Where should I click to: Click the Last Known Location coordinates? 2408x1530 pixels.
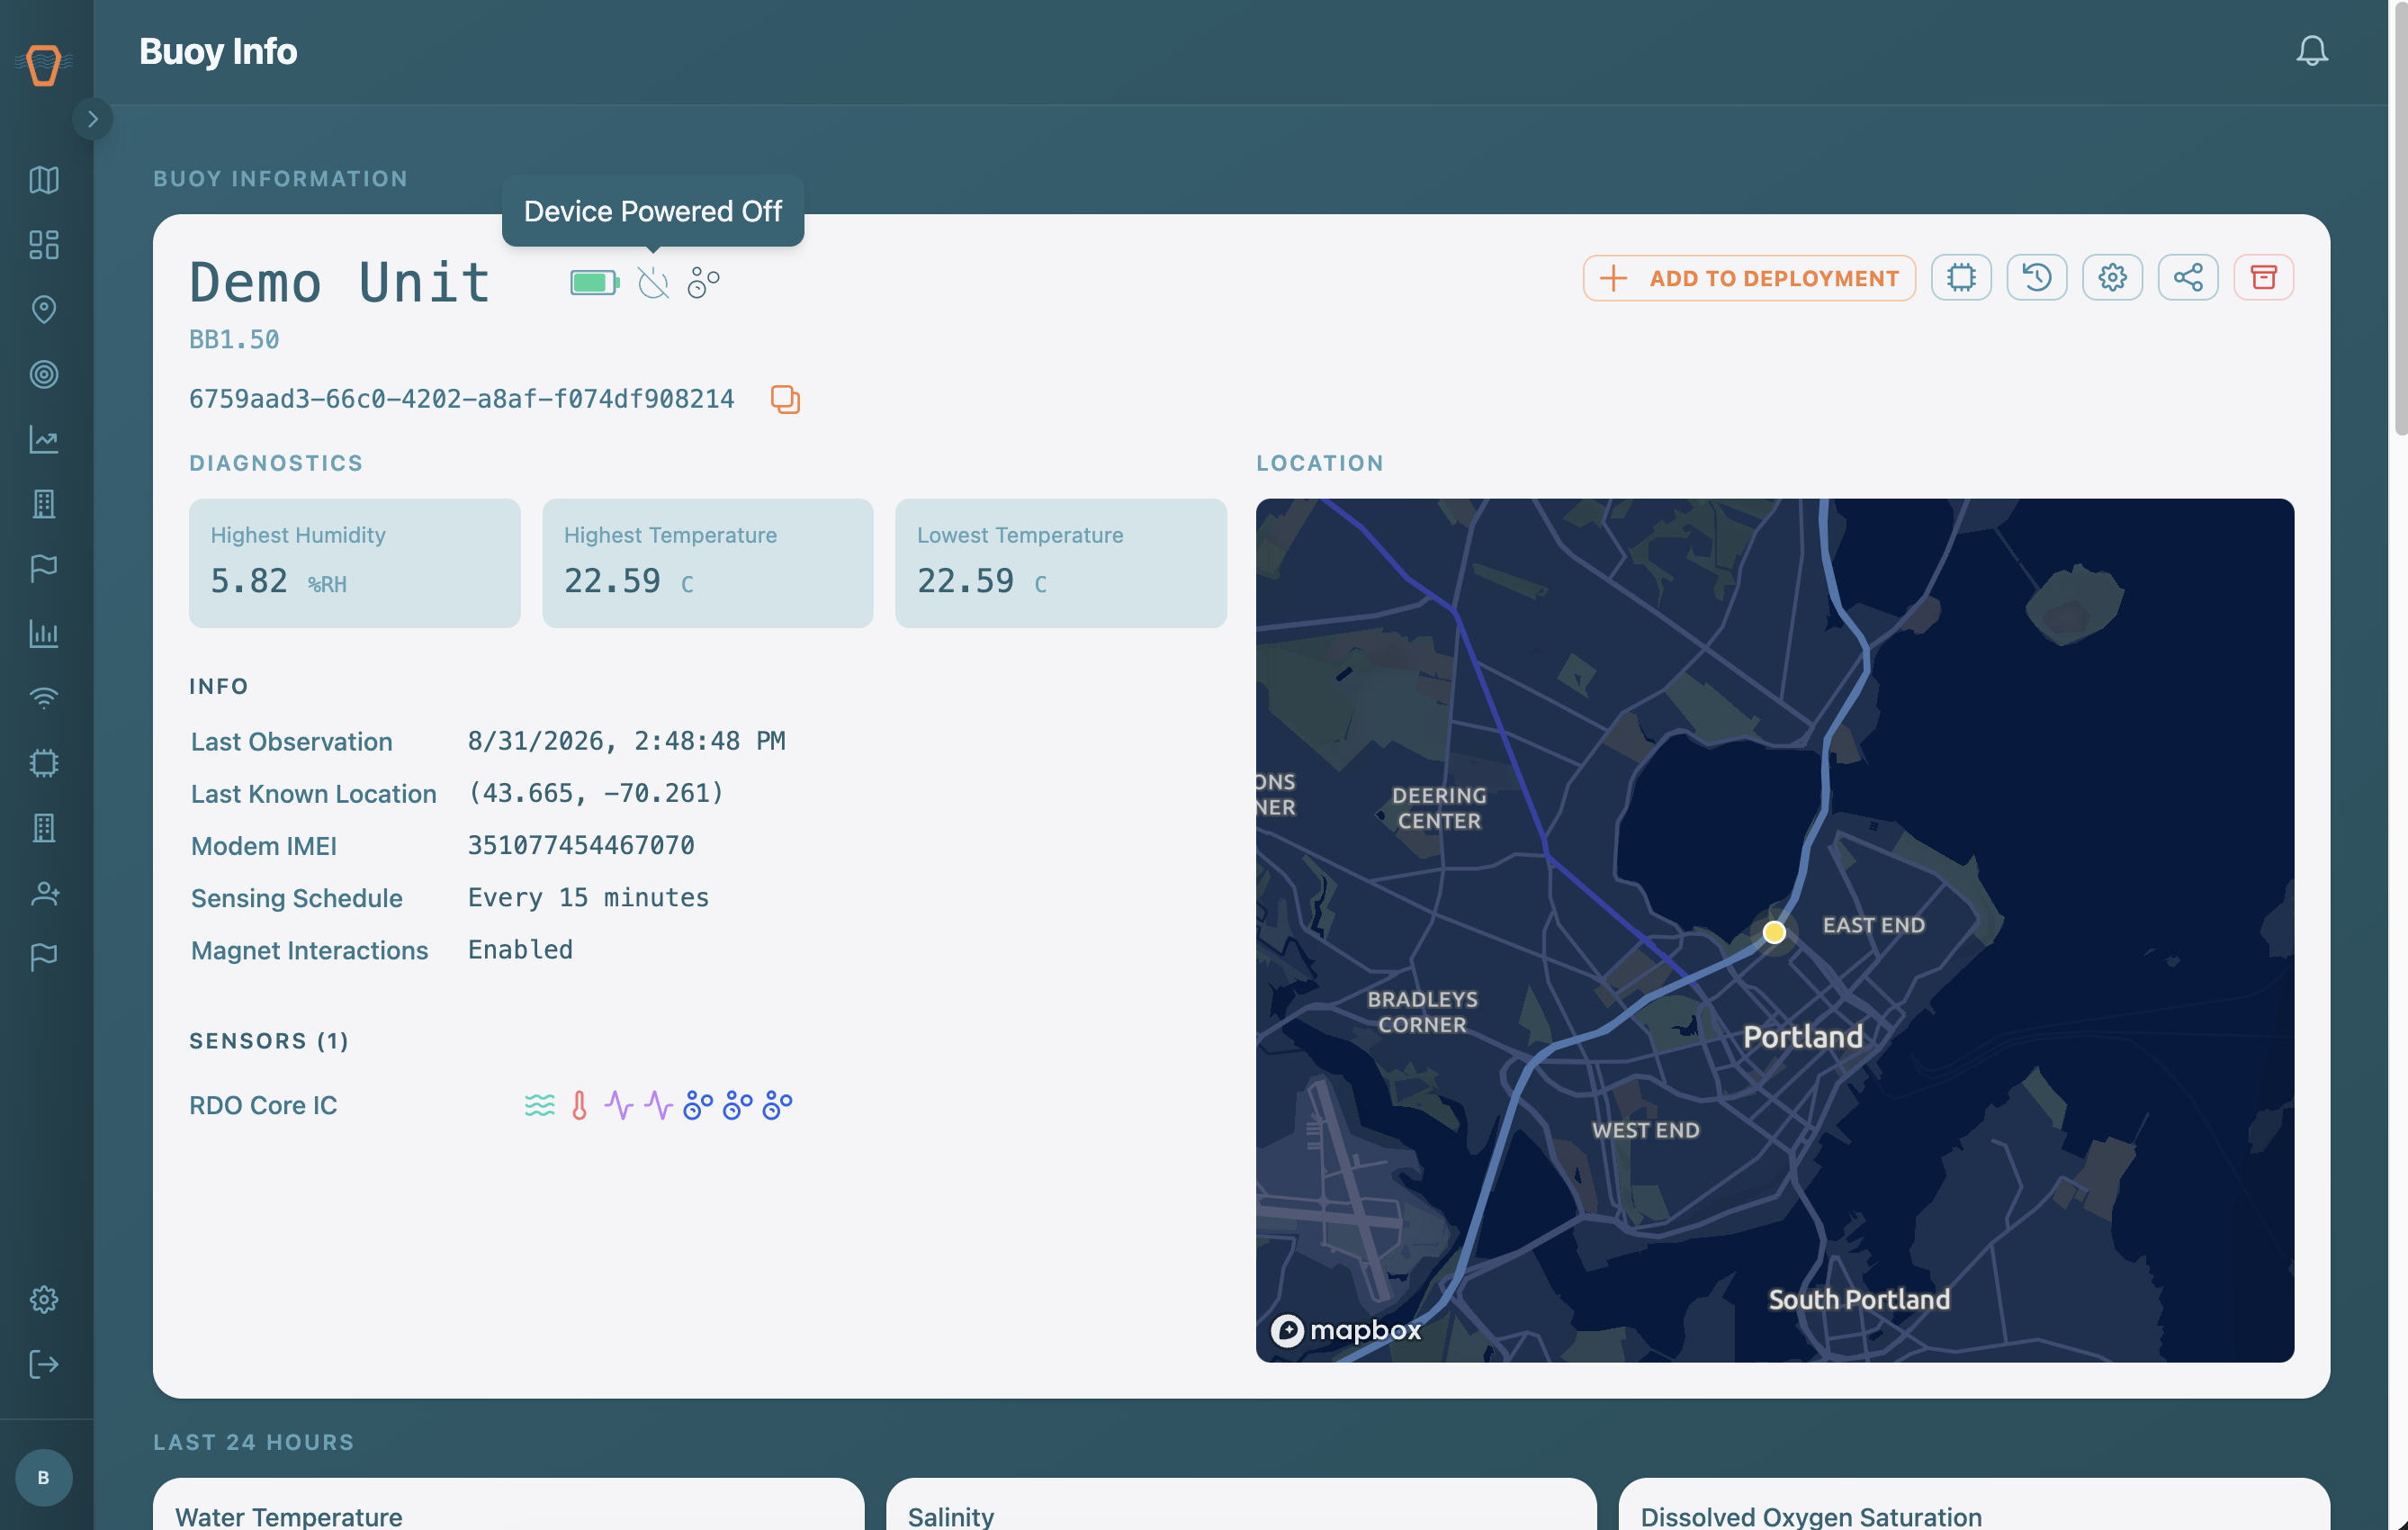coord(596,793)
